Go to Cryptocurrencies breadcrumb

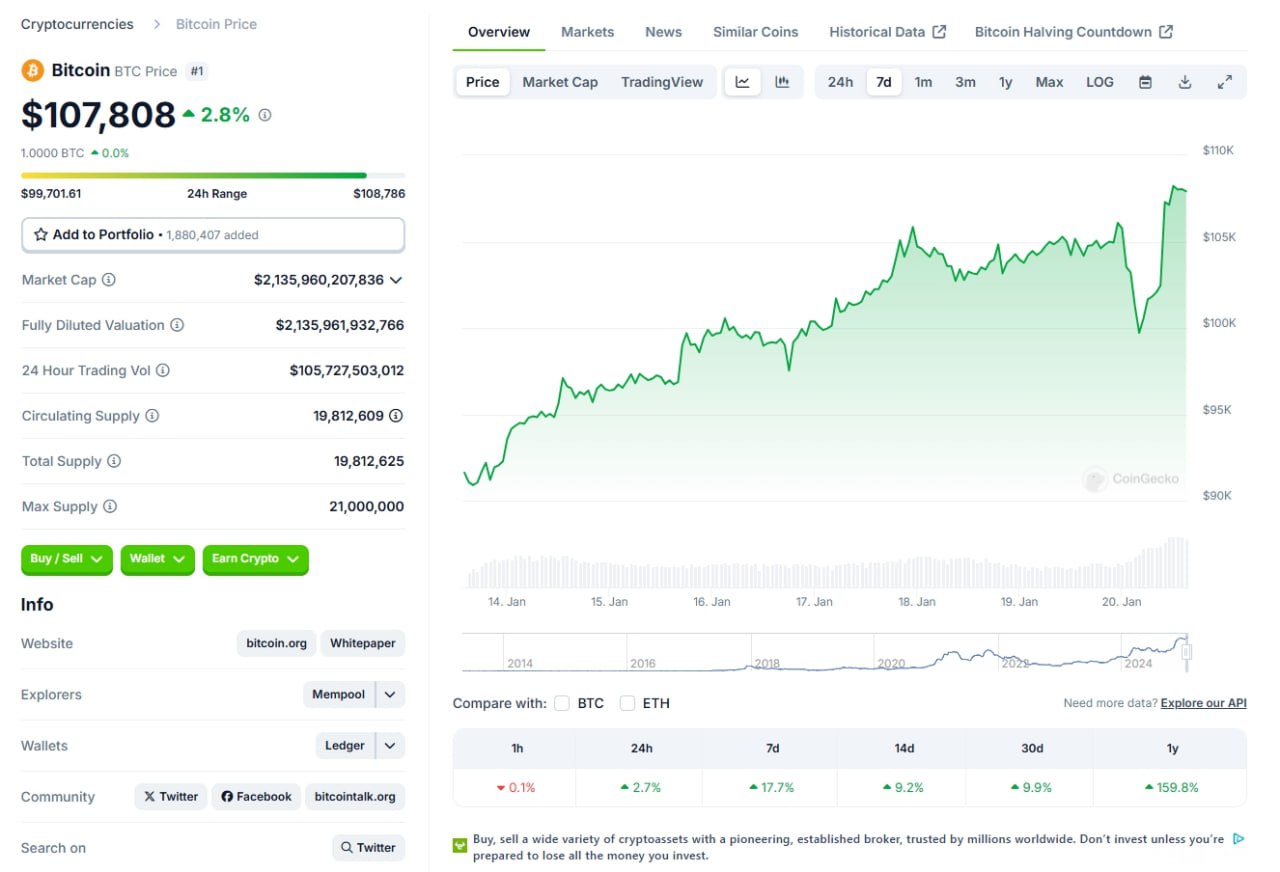point(77,24)
